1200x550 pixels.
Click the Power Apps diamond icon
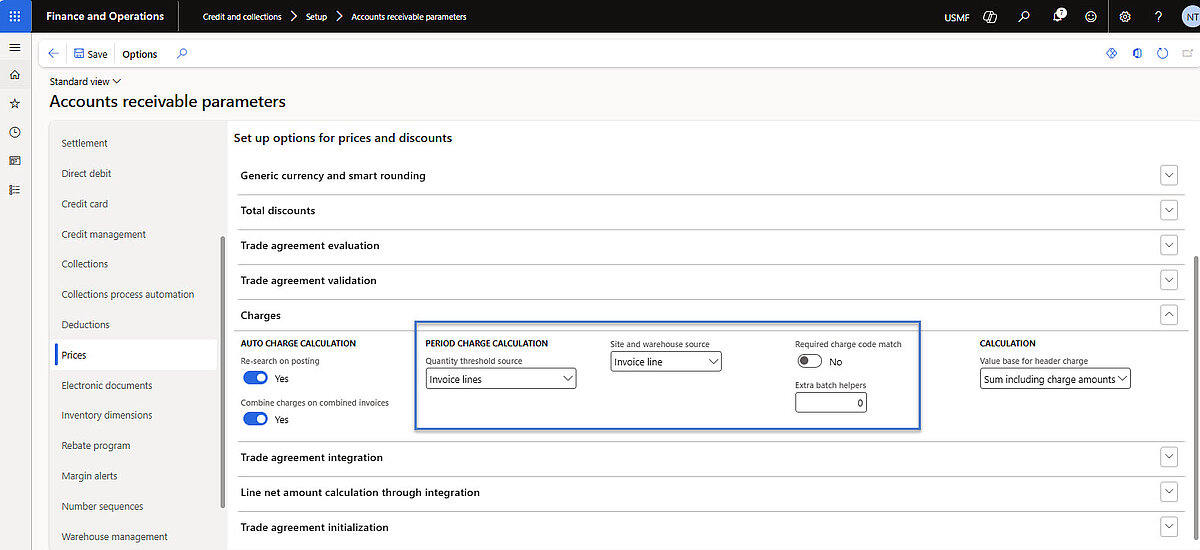pyautogui.click(x=1111, y=54)
